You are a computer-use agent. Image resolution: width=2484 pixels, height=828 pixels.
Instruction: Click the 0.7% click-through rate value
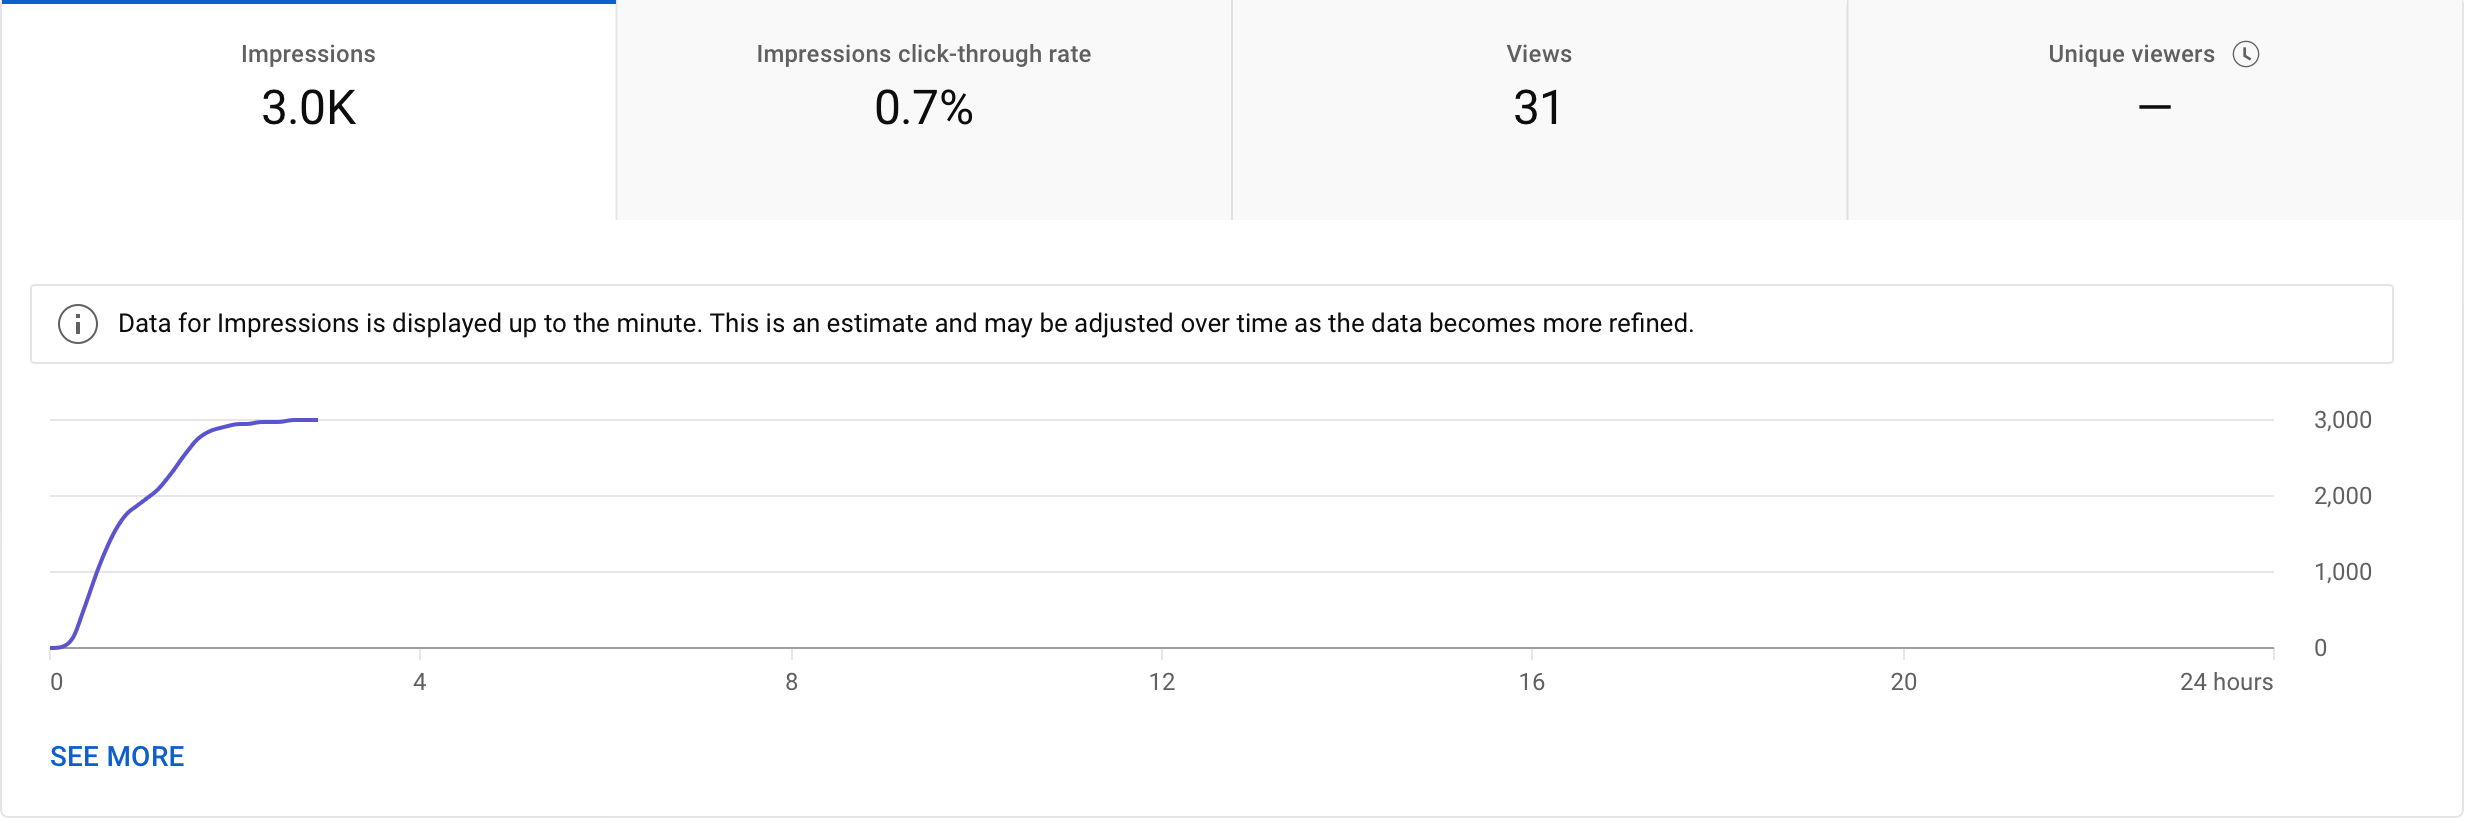pyautogui.click(x=923, y=108)
